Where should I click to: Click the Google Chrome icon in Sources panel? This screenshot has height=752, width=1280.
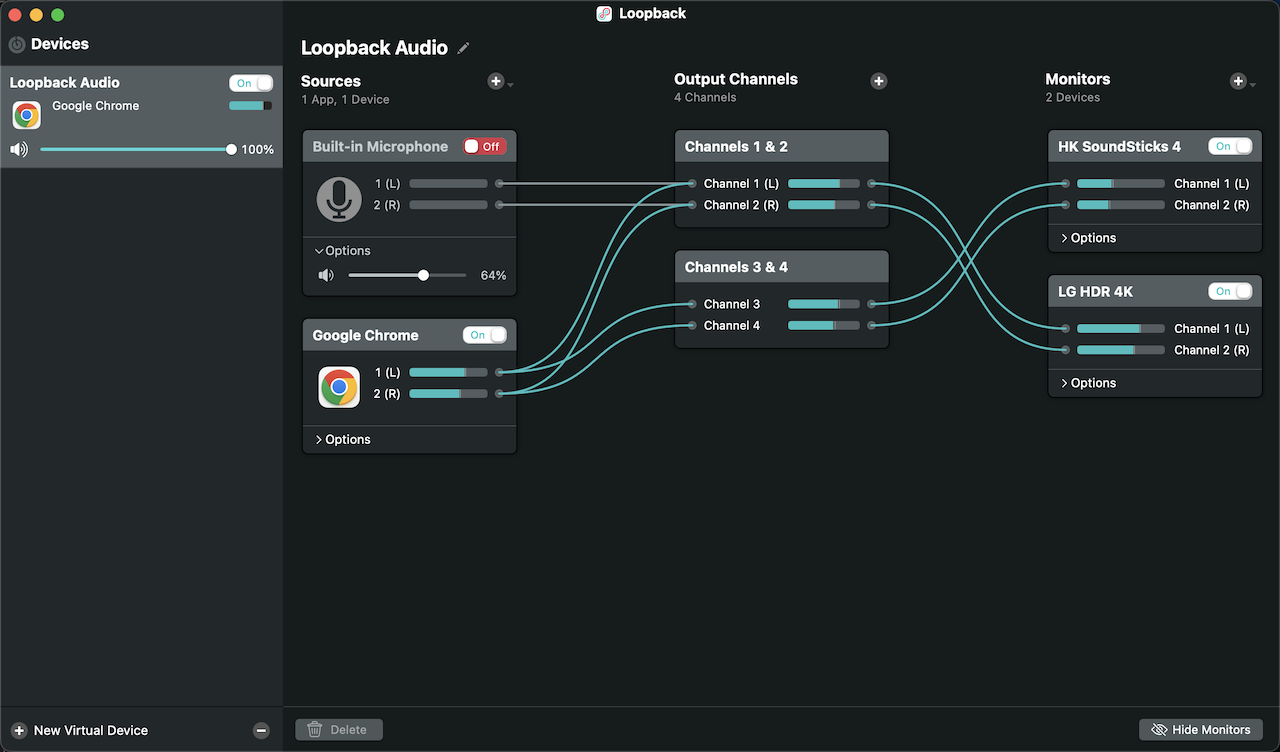tap(340, 387)
